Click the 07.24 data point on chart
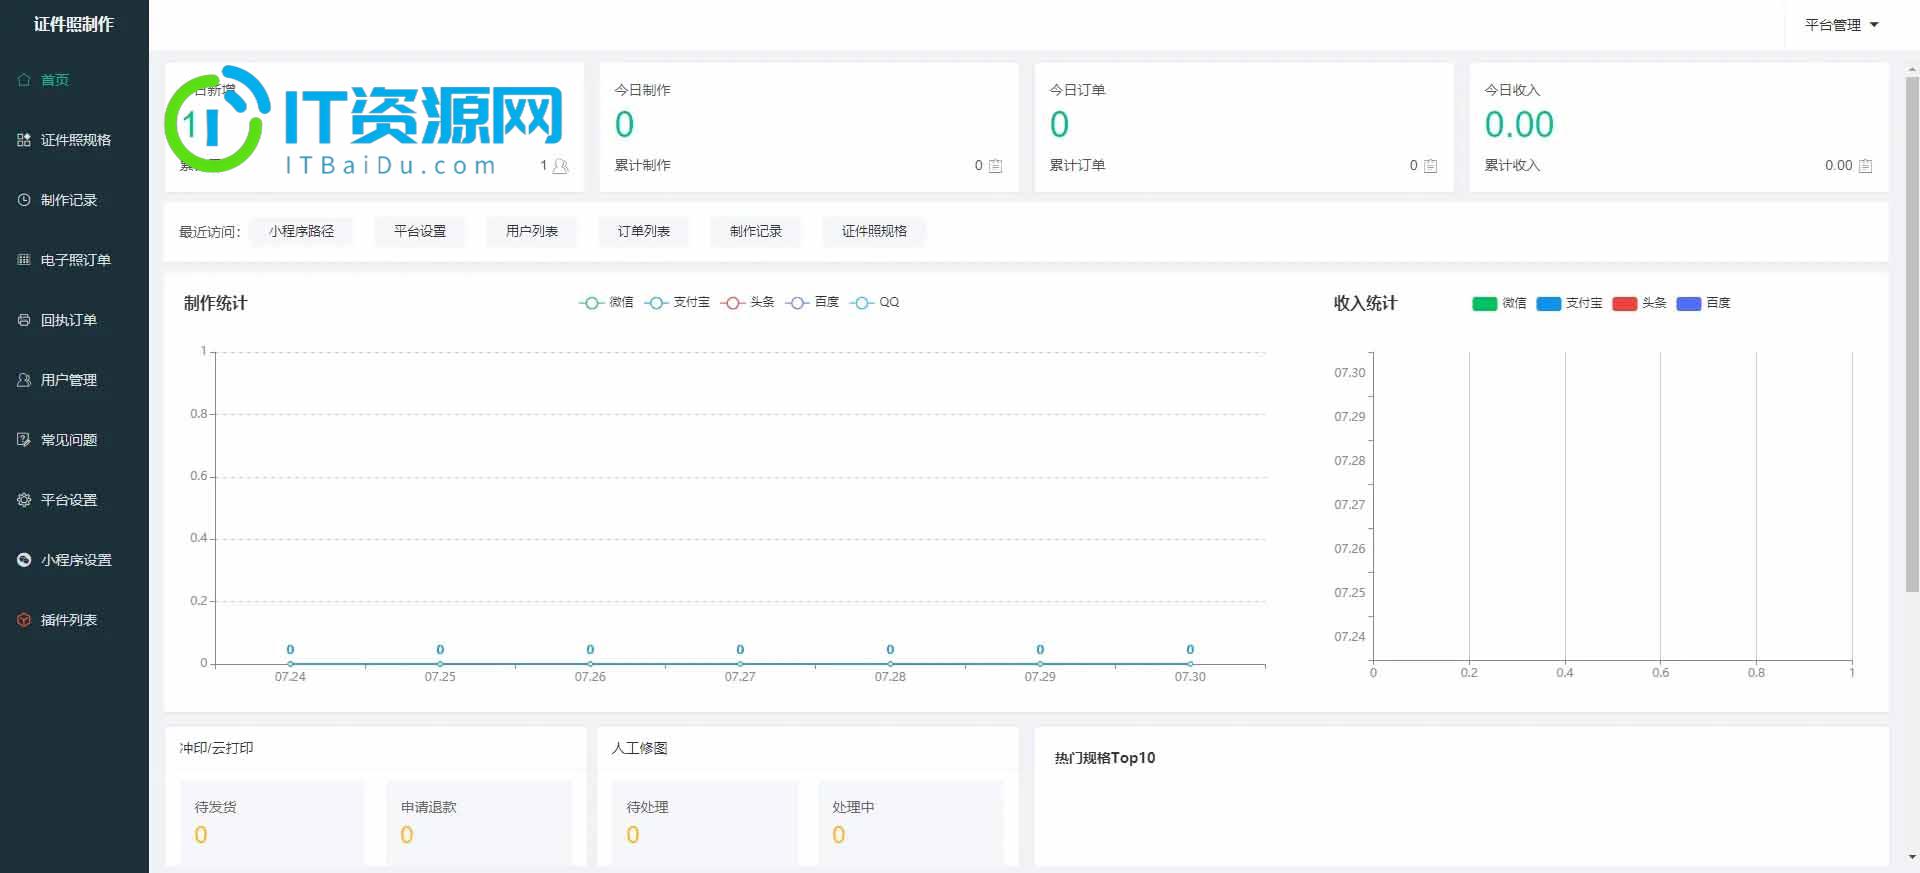Image resolution: width=1920 pixels, height=873 pixels. [290, 663]
